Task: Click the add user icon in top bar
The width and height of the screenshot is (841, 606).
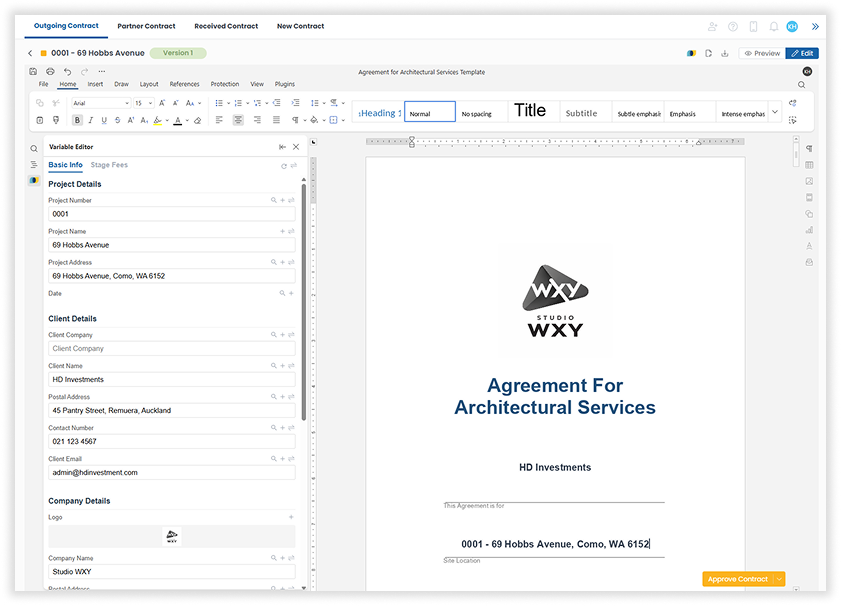Action: (712, 26)
